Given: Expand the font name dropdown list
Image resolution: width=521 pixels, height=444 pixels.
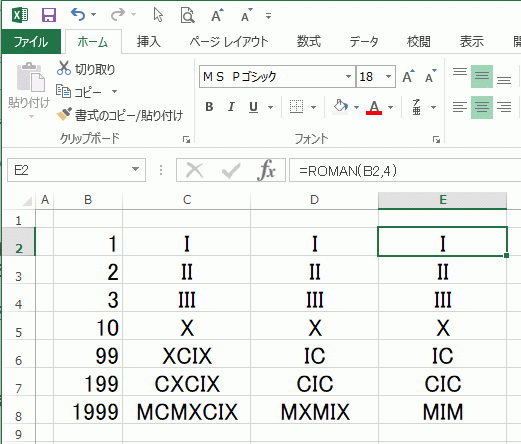Looking at the screenshot, I should (x=349, y=77).
